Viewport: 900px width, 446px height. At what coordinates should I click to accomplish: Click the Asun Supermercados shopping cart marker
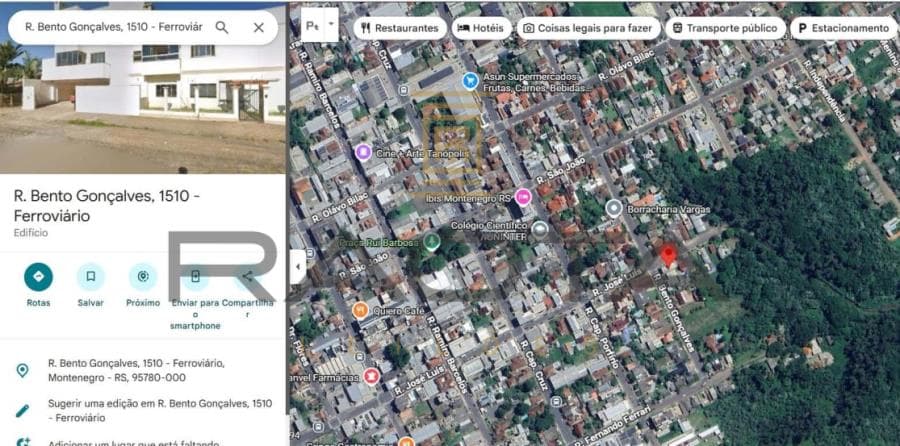pyautogui.click(x=470, y=81)
